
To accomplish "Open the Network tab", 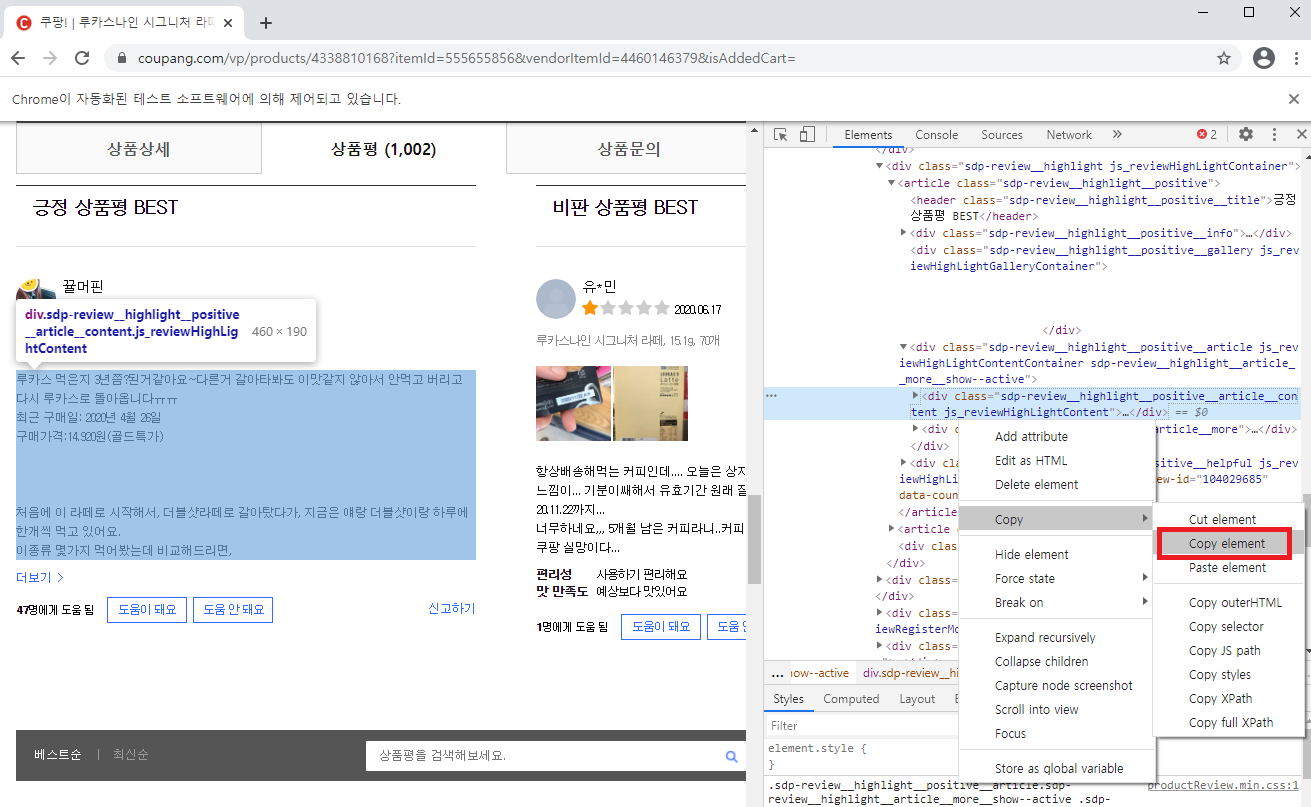I will [x=1069, y=135].
